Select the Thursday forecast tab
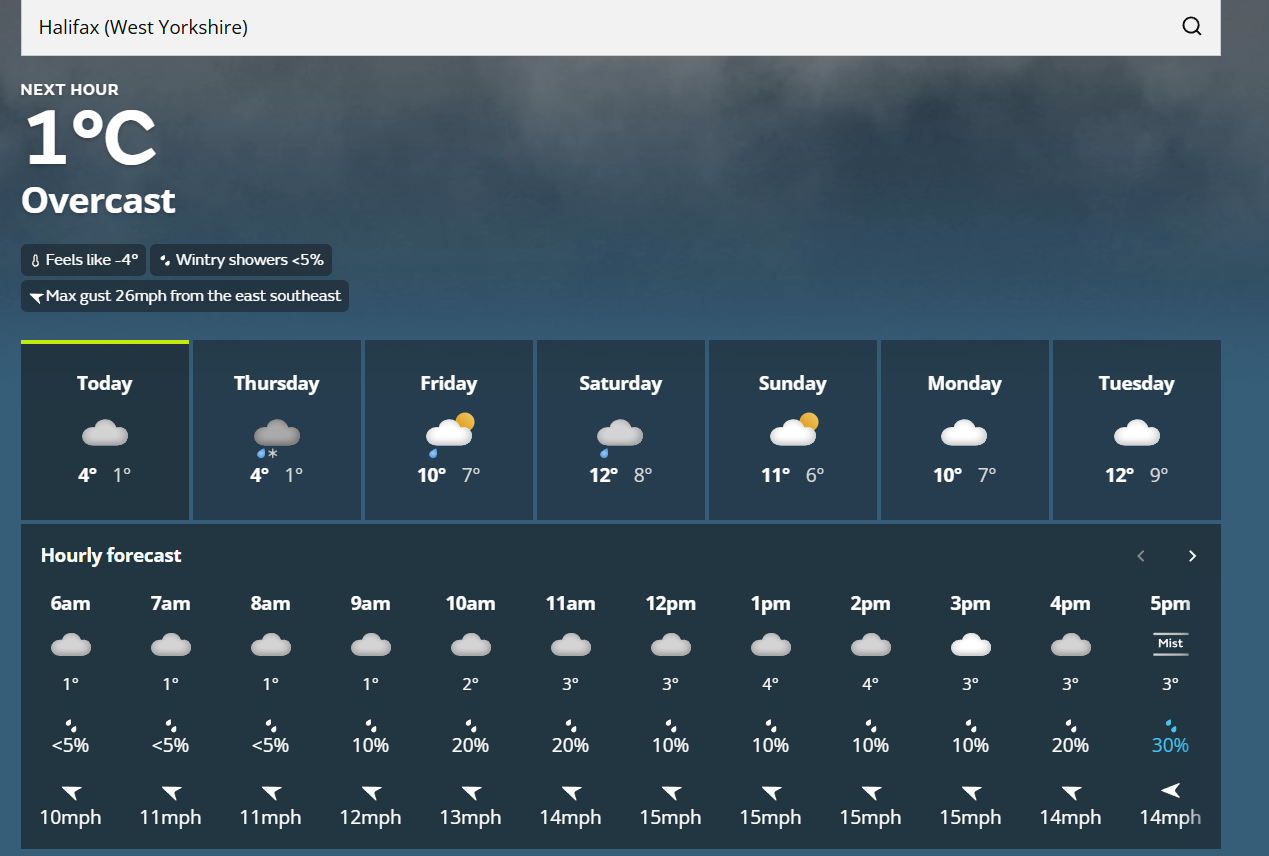 coord(277,430)
